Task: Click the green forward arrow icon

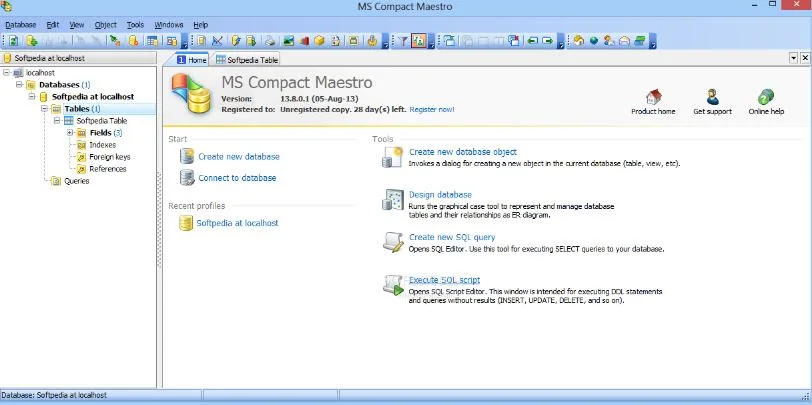Action: (547, 41)
